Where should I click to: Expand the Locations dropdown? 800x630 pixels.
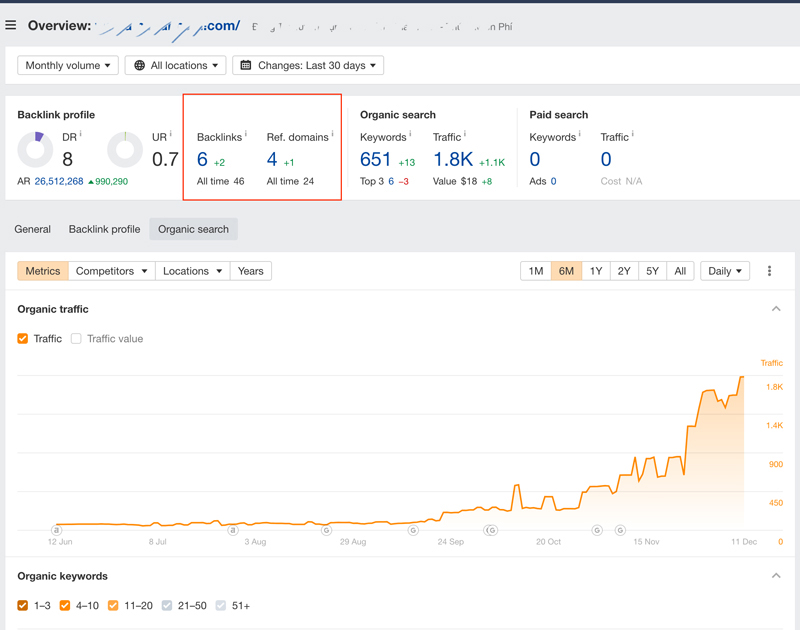coord(193,271)
